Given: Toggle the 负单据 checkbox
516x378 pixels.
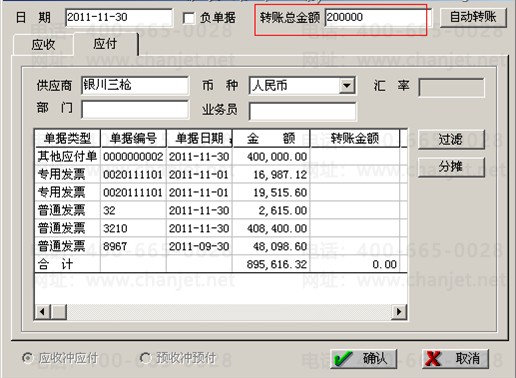Looking at the screenshot, I should coord(189,18).
